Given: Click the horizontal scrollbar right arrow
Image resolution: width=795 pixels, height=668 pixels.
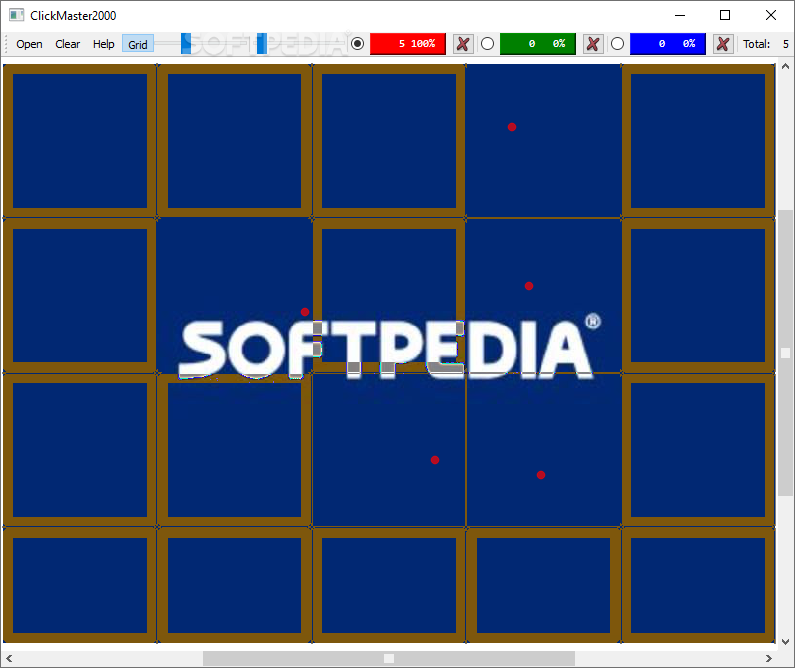Looking at the screenshot, I should point(769,658).
